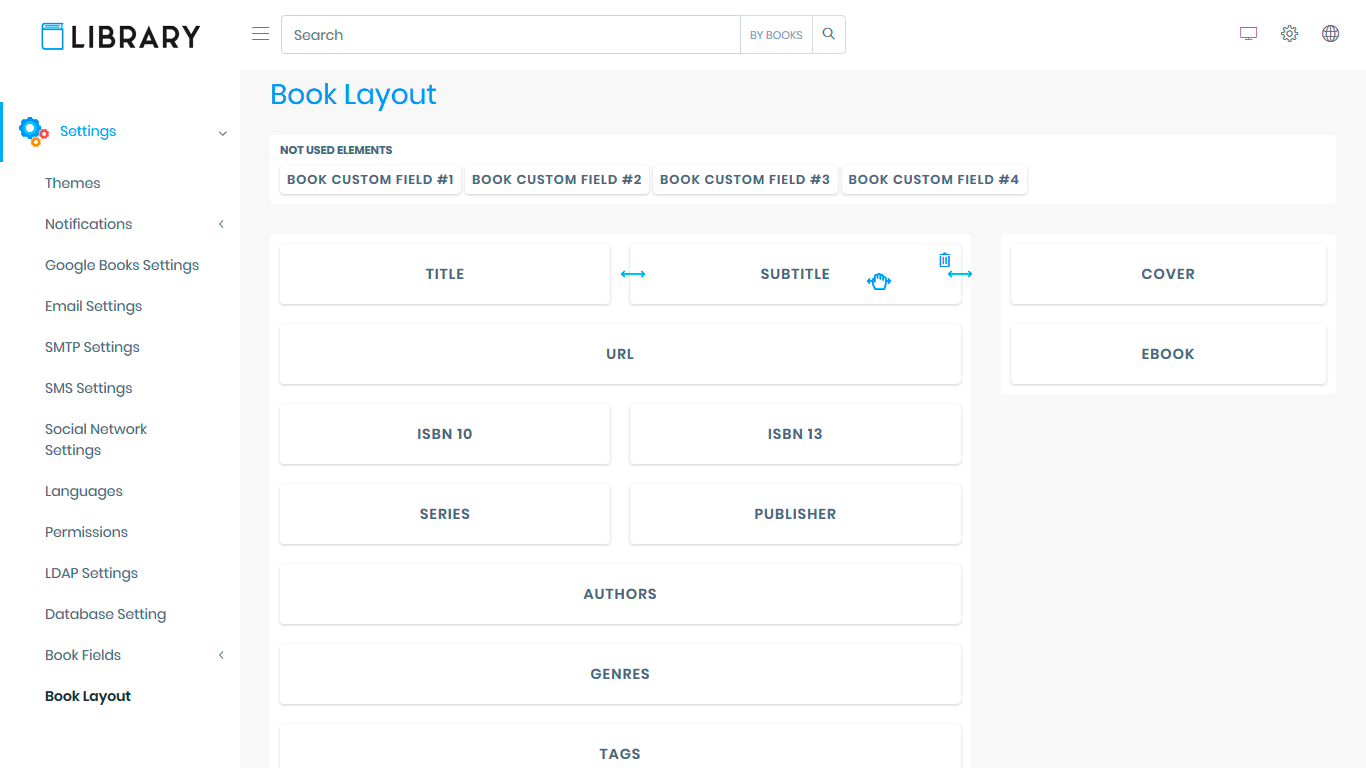Open Google Books Settings link
1366x768 pixels.
122,265
